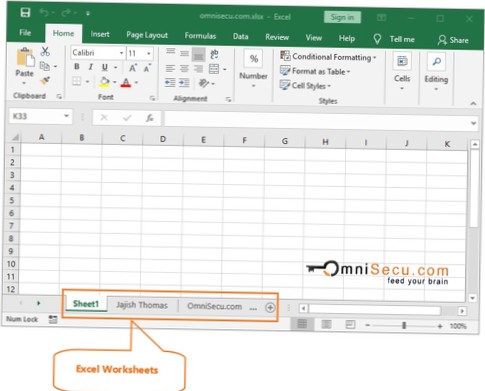Image resolution: width=485 pixels, height=391 pixels.
Task: Switch to the Page Layout tab
Action: tap(147, 35)
